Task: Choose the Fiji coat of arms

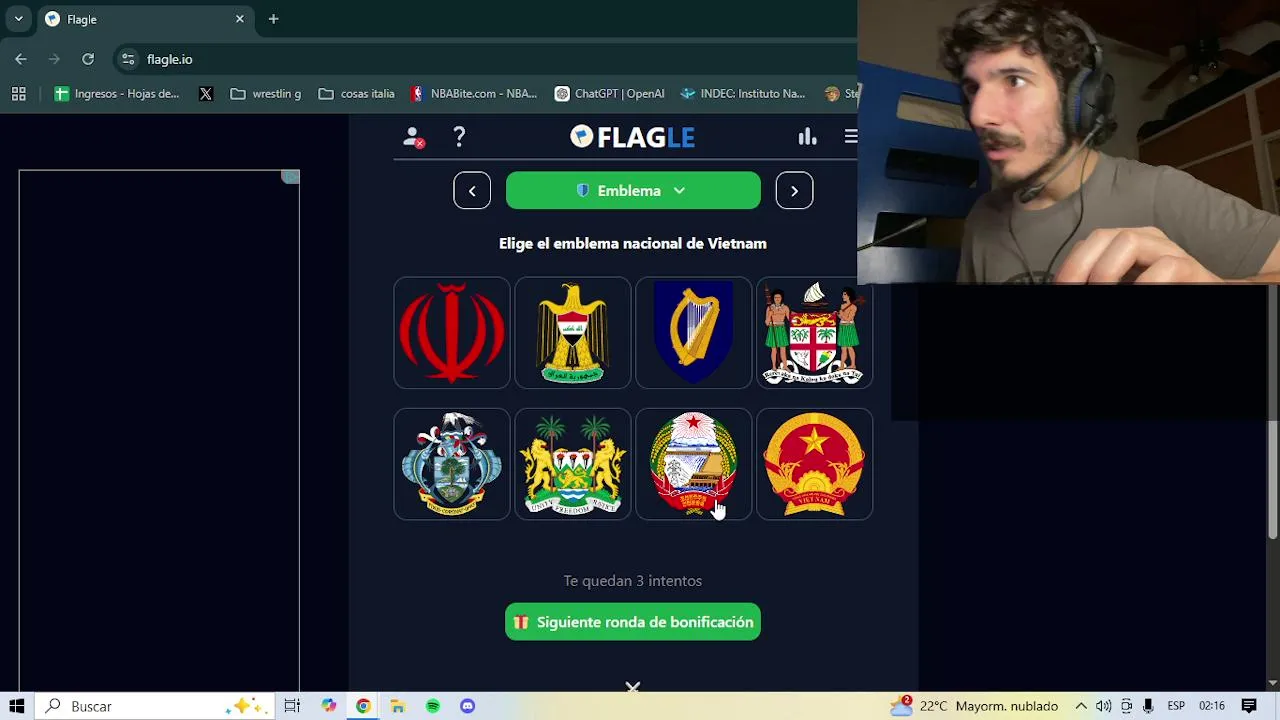Action: click(x=814, y=333)
